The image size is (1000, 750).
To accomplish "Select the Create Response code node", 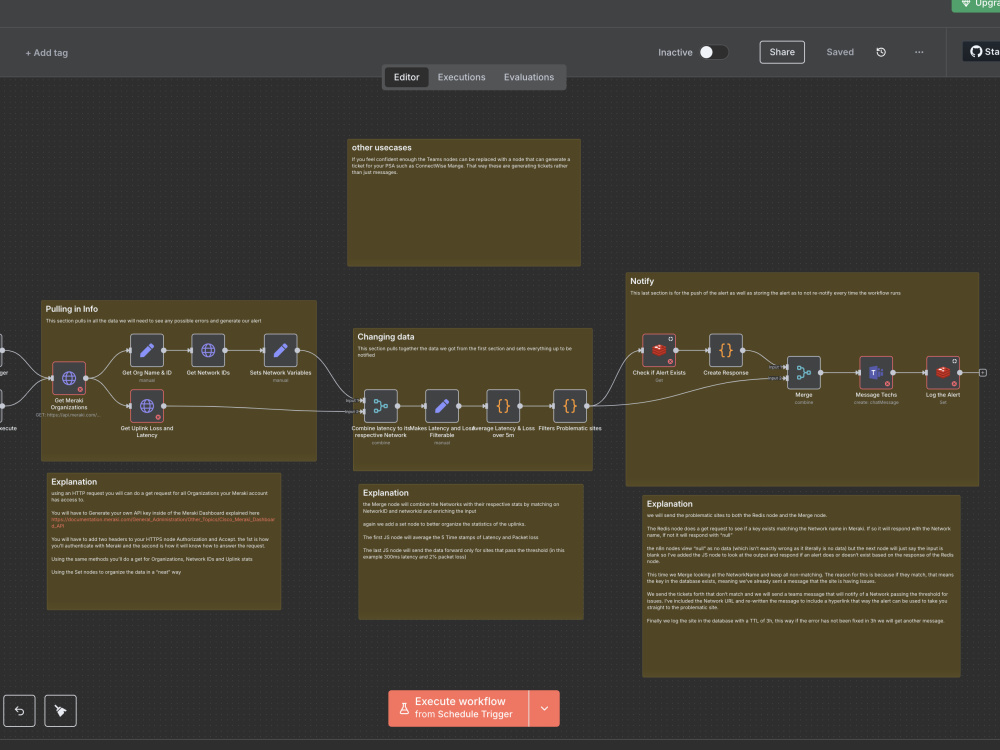I will click(726, 350).
